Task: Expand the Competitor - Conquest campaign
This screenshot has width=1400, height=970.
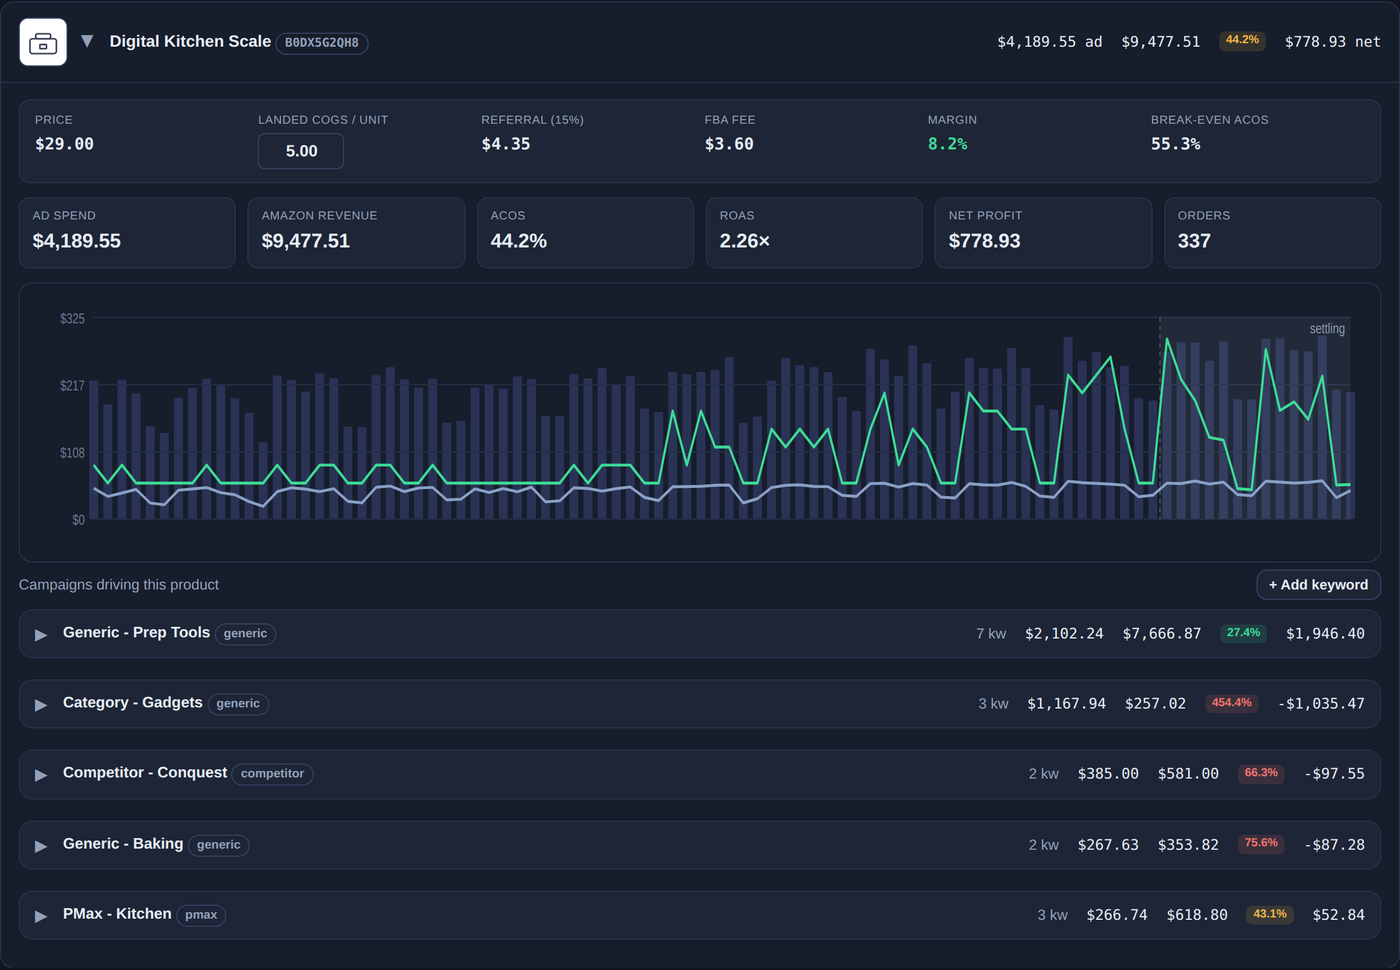Action: tap(41, 774)
